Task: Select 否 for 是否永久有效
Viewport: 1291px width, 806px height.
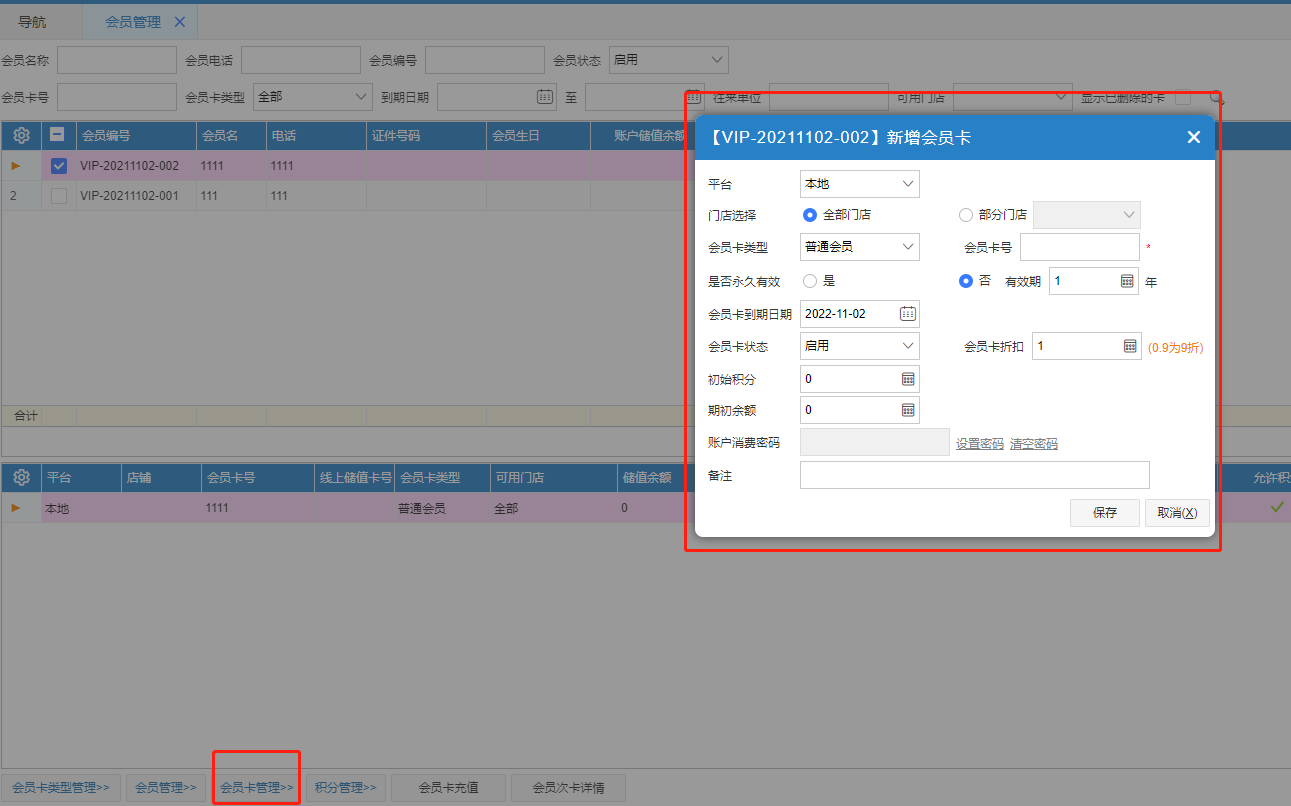Action: click(966, 281)
